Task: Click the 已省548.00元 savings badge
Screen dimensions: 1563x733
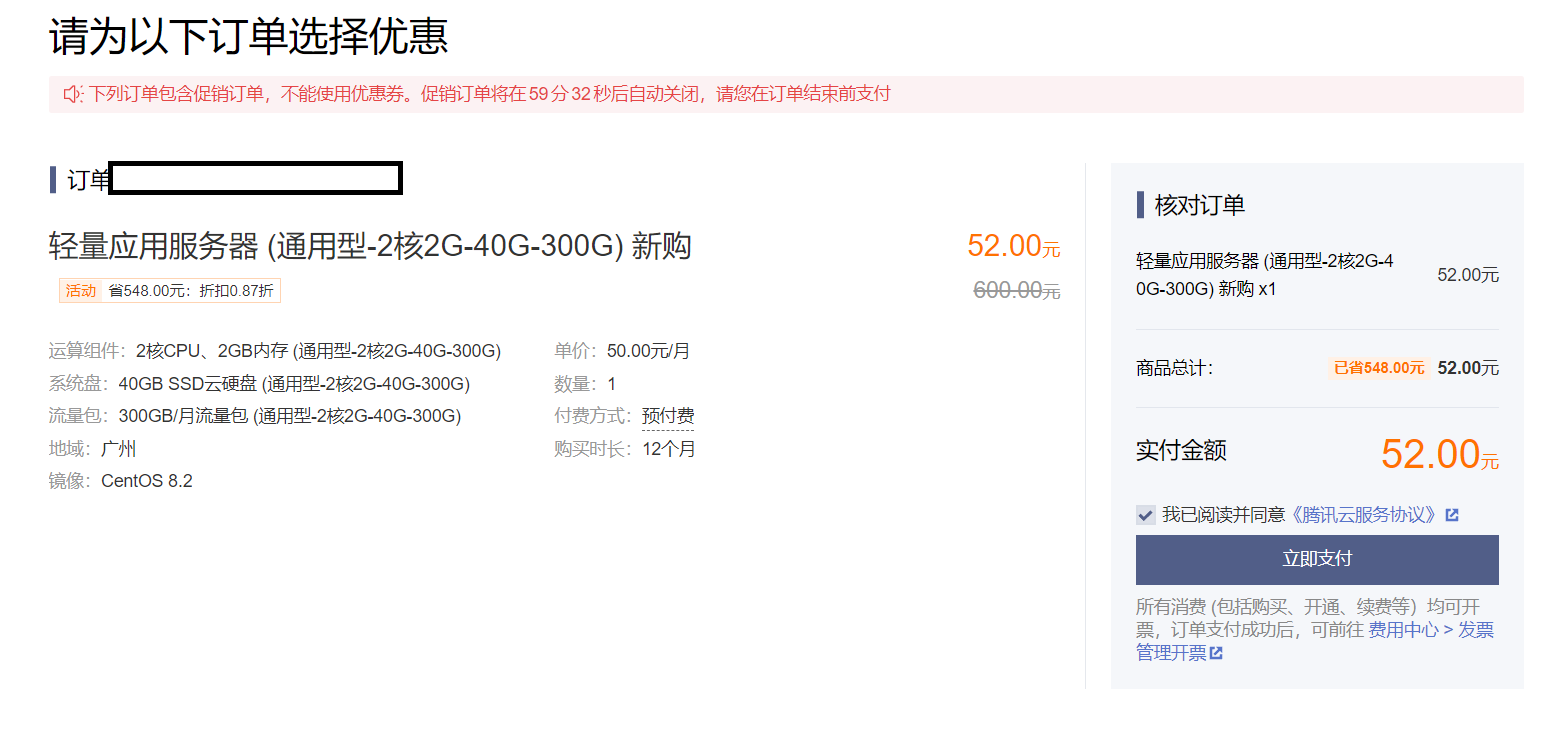Action: (x=1379, y=368)
